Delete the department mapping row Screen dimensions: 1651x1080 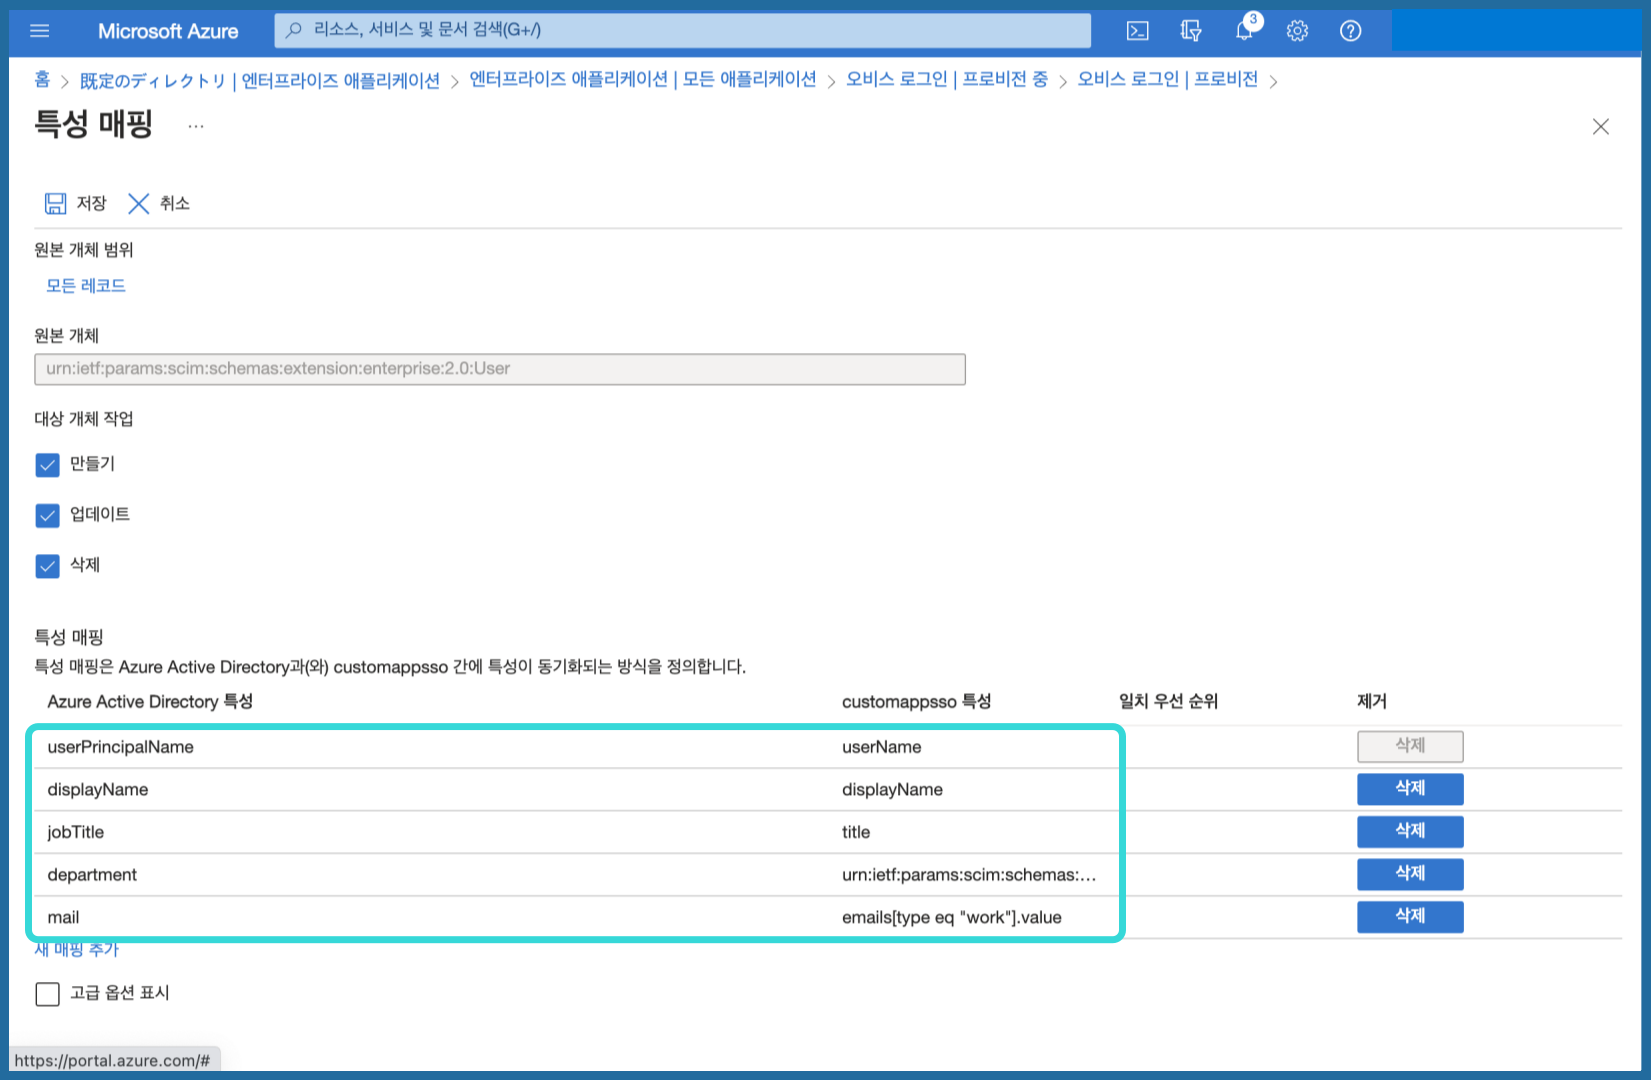tap(1410, 874)
